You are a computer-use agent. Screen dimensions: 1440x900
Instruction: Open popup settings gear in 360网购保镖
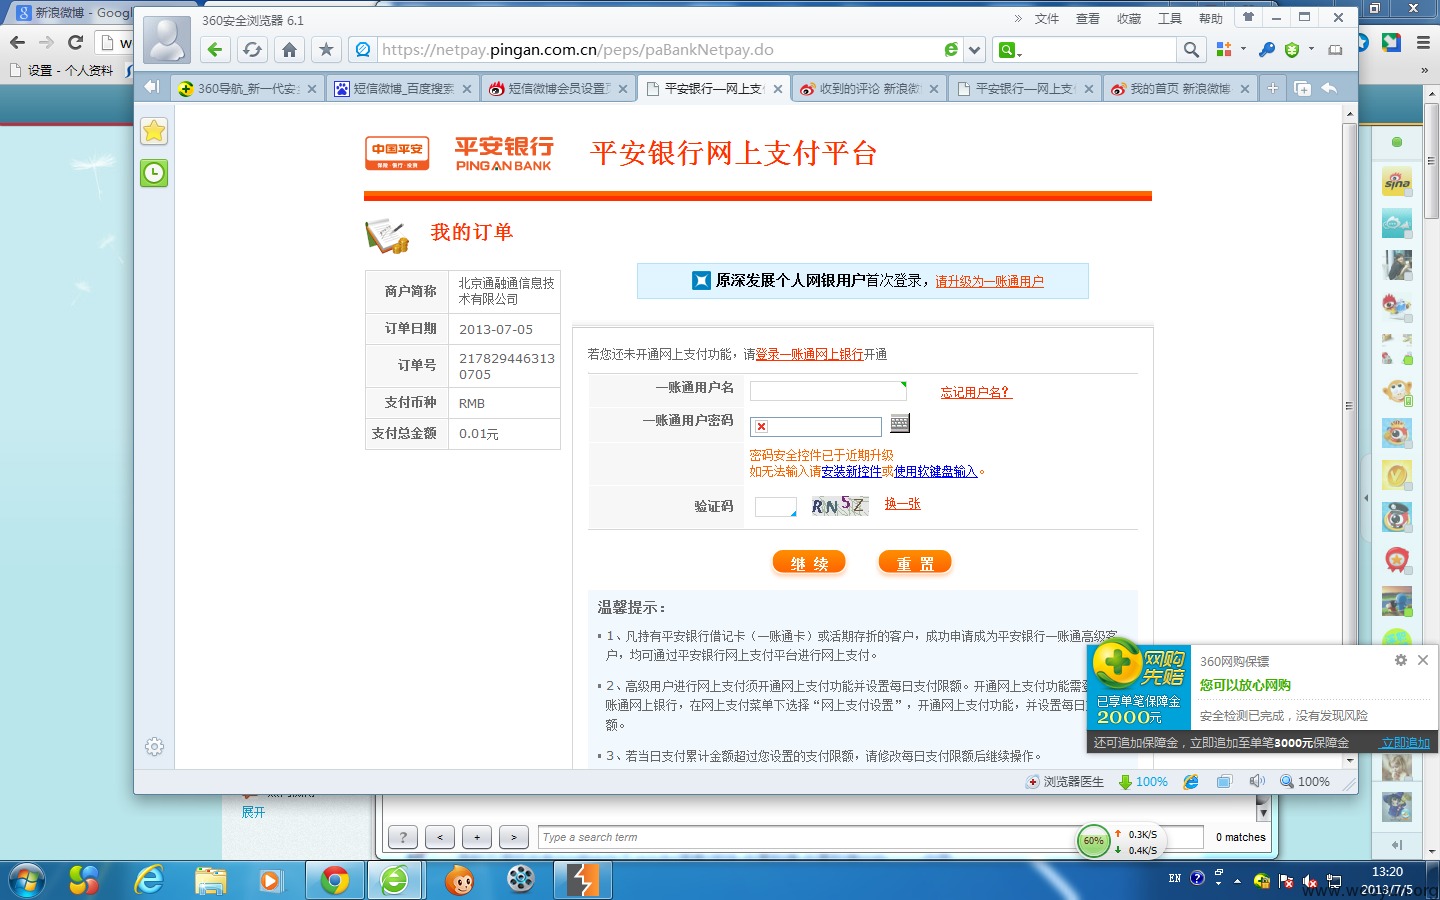[1401, 660]
